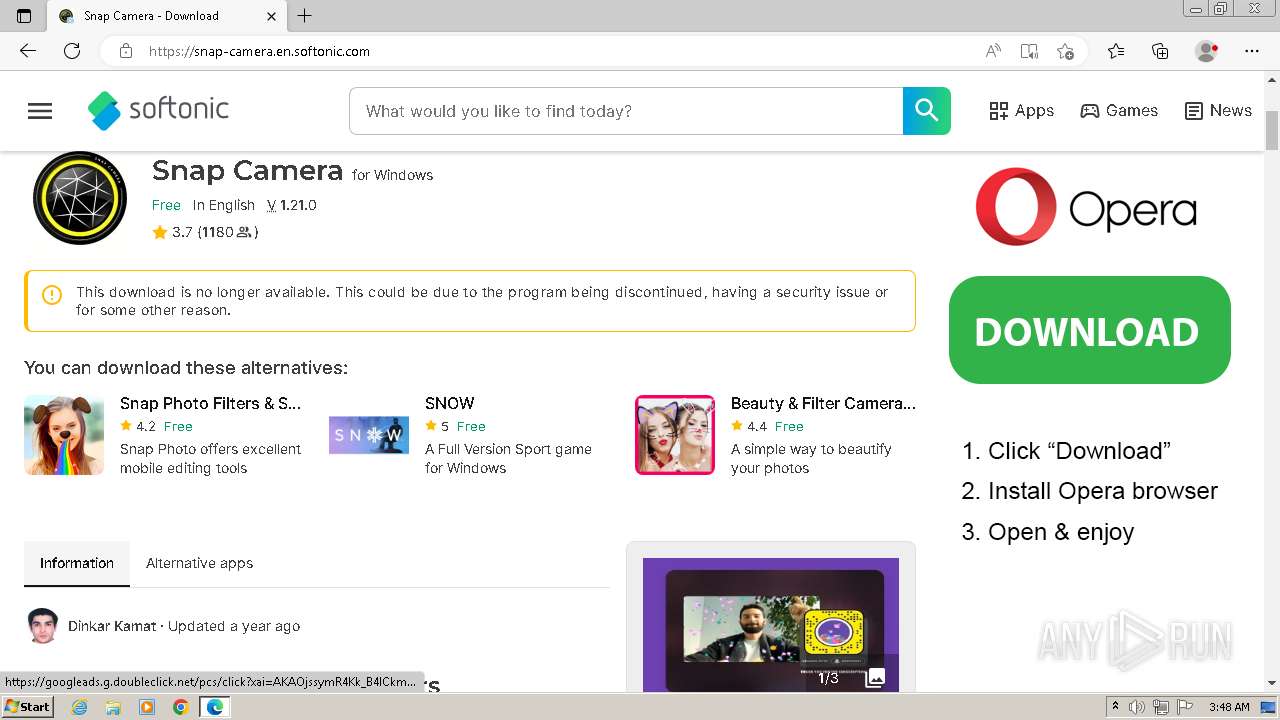Click the 3.7 star rating

[x=205, y=232]
